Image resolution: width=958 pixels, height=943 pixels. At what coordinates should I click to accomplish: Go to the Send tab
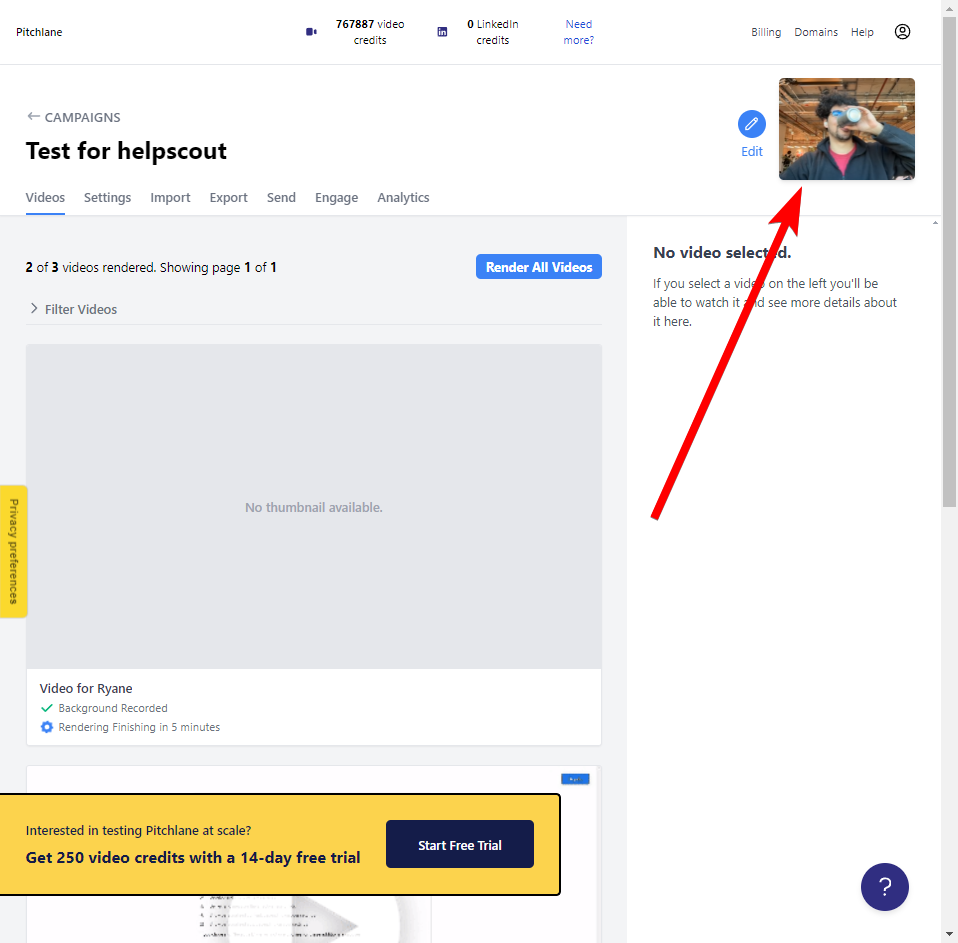click(281, 197)
